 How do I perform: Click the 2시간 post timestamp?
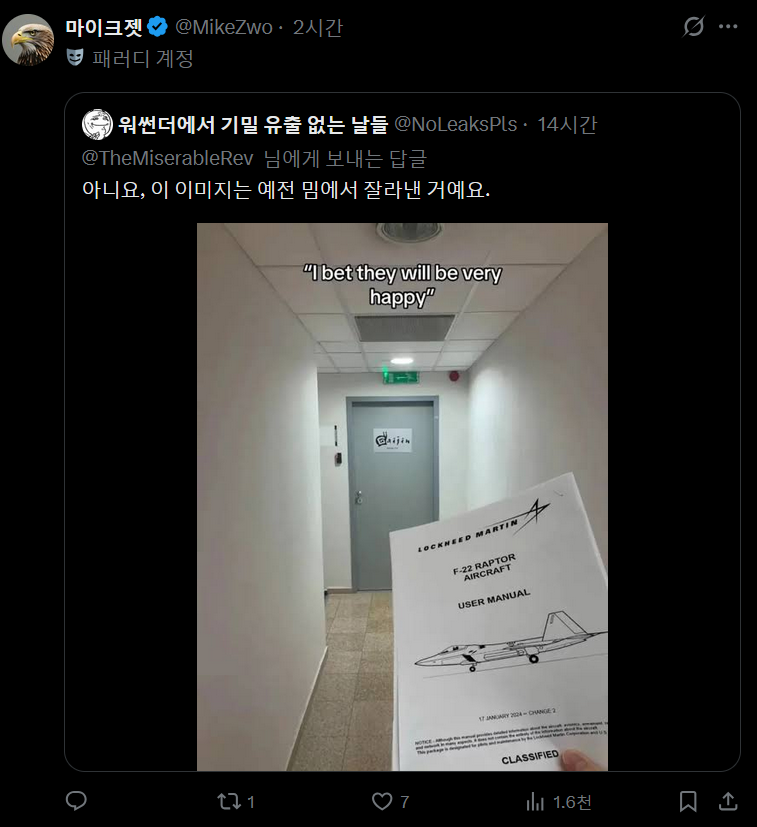coord(318,27)
